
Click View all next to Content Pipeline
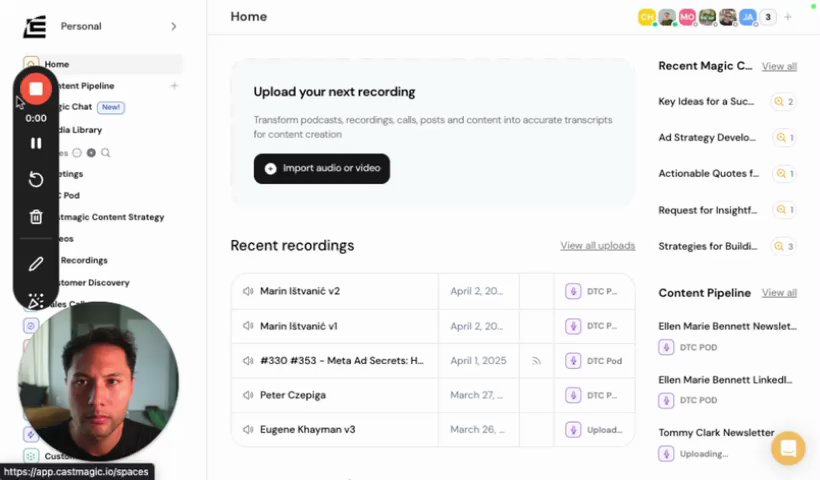point(779,293)
